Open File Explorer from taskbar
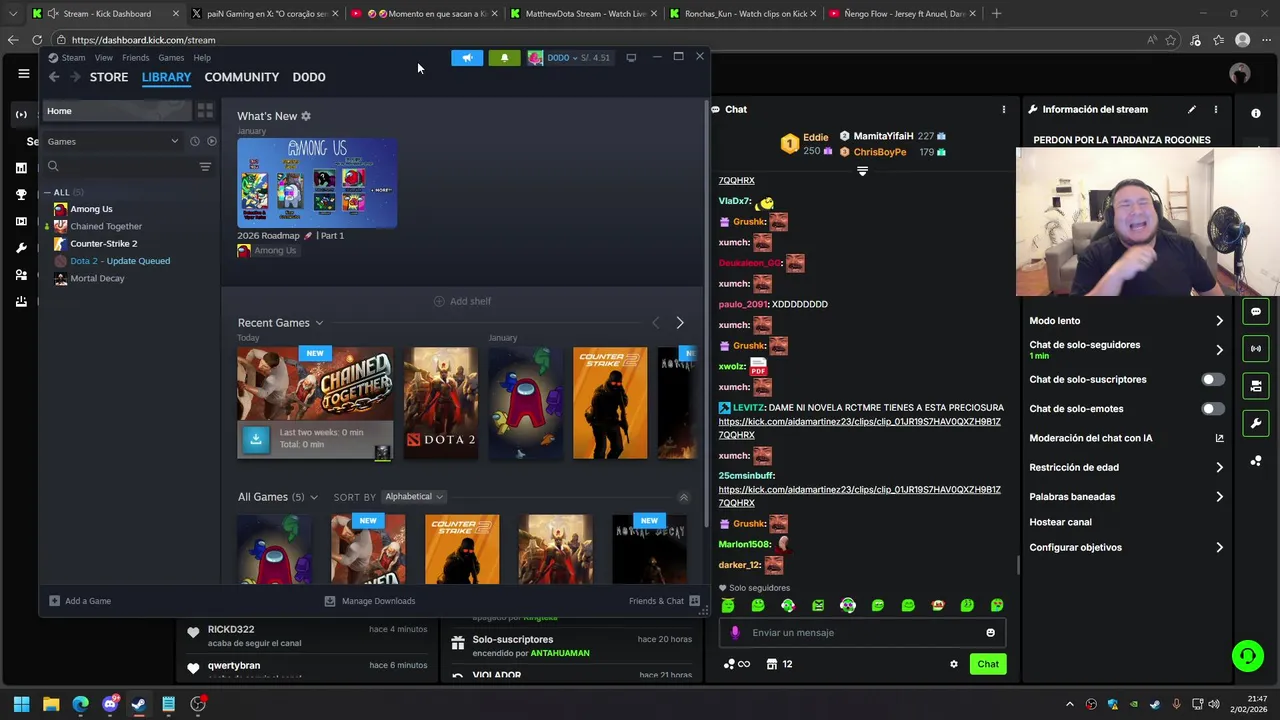 (51, 704)
